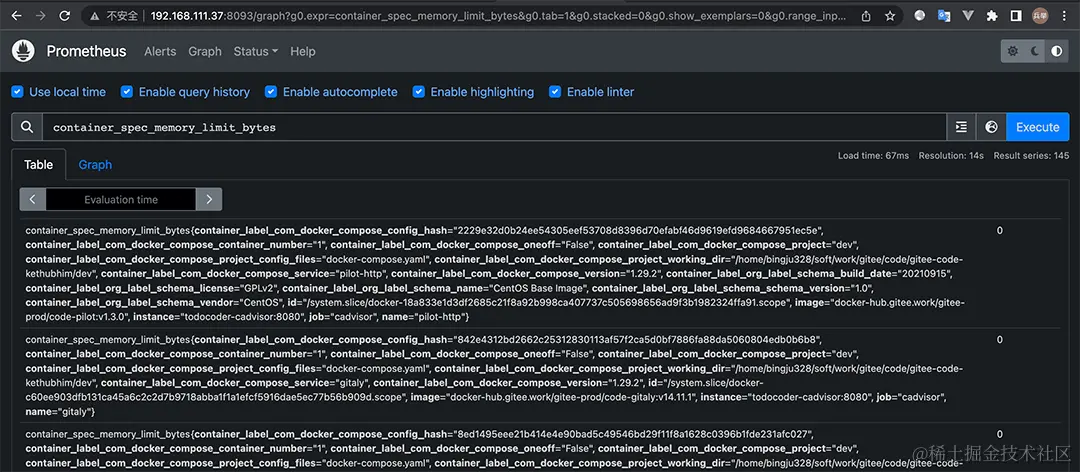Screen dimensions: 1080x472
Task: Toggle the browser side panel icon
Action: click(x=1015, y=15)
